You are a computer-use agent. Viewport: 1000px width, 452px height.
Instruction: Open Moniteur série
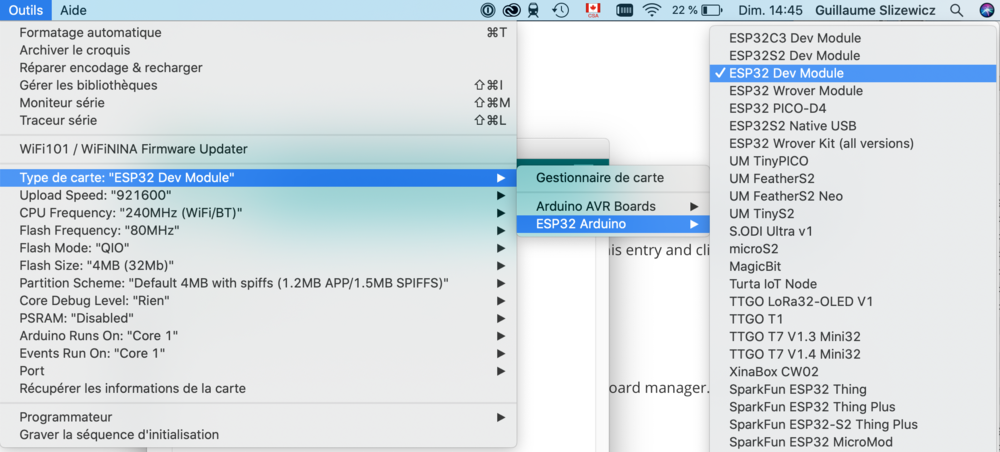coord(258,103)
